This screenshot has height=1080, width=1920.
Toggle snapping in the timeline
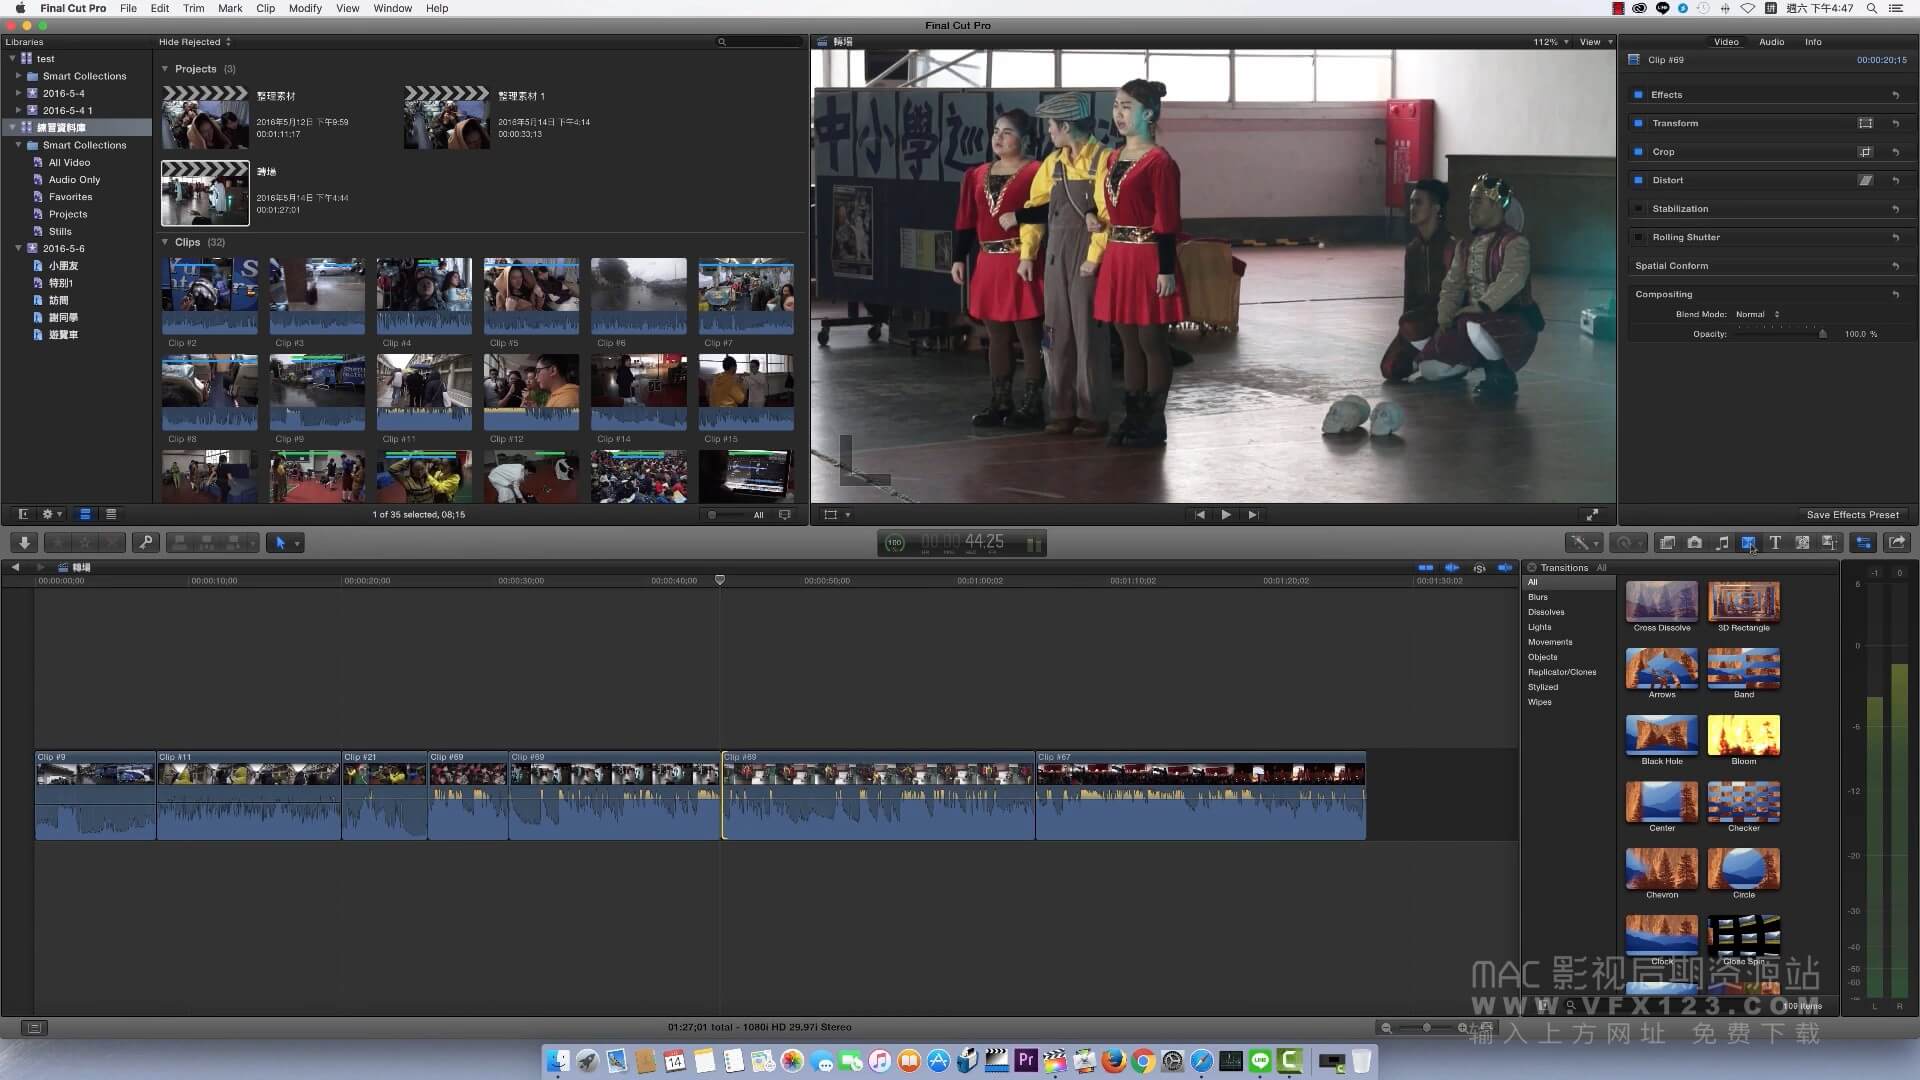1505,568
